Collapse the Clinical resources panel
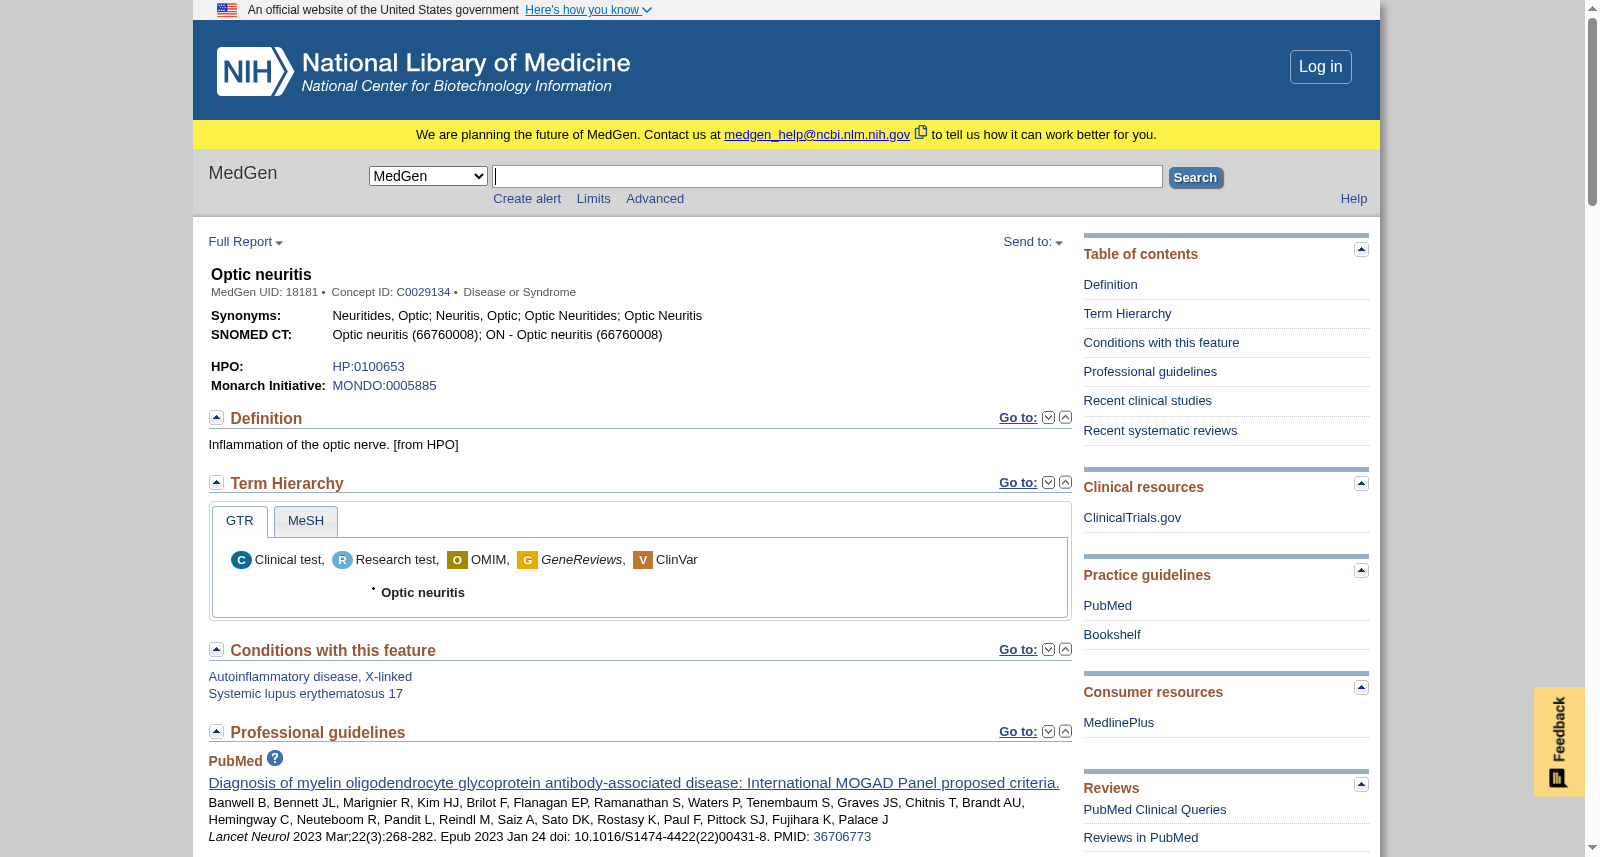 pyautogui.click(x=1361, y=484)
